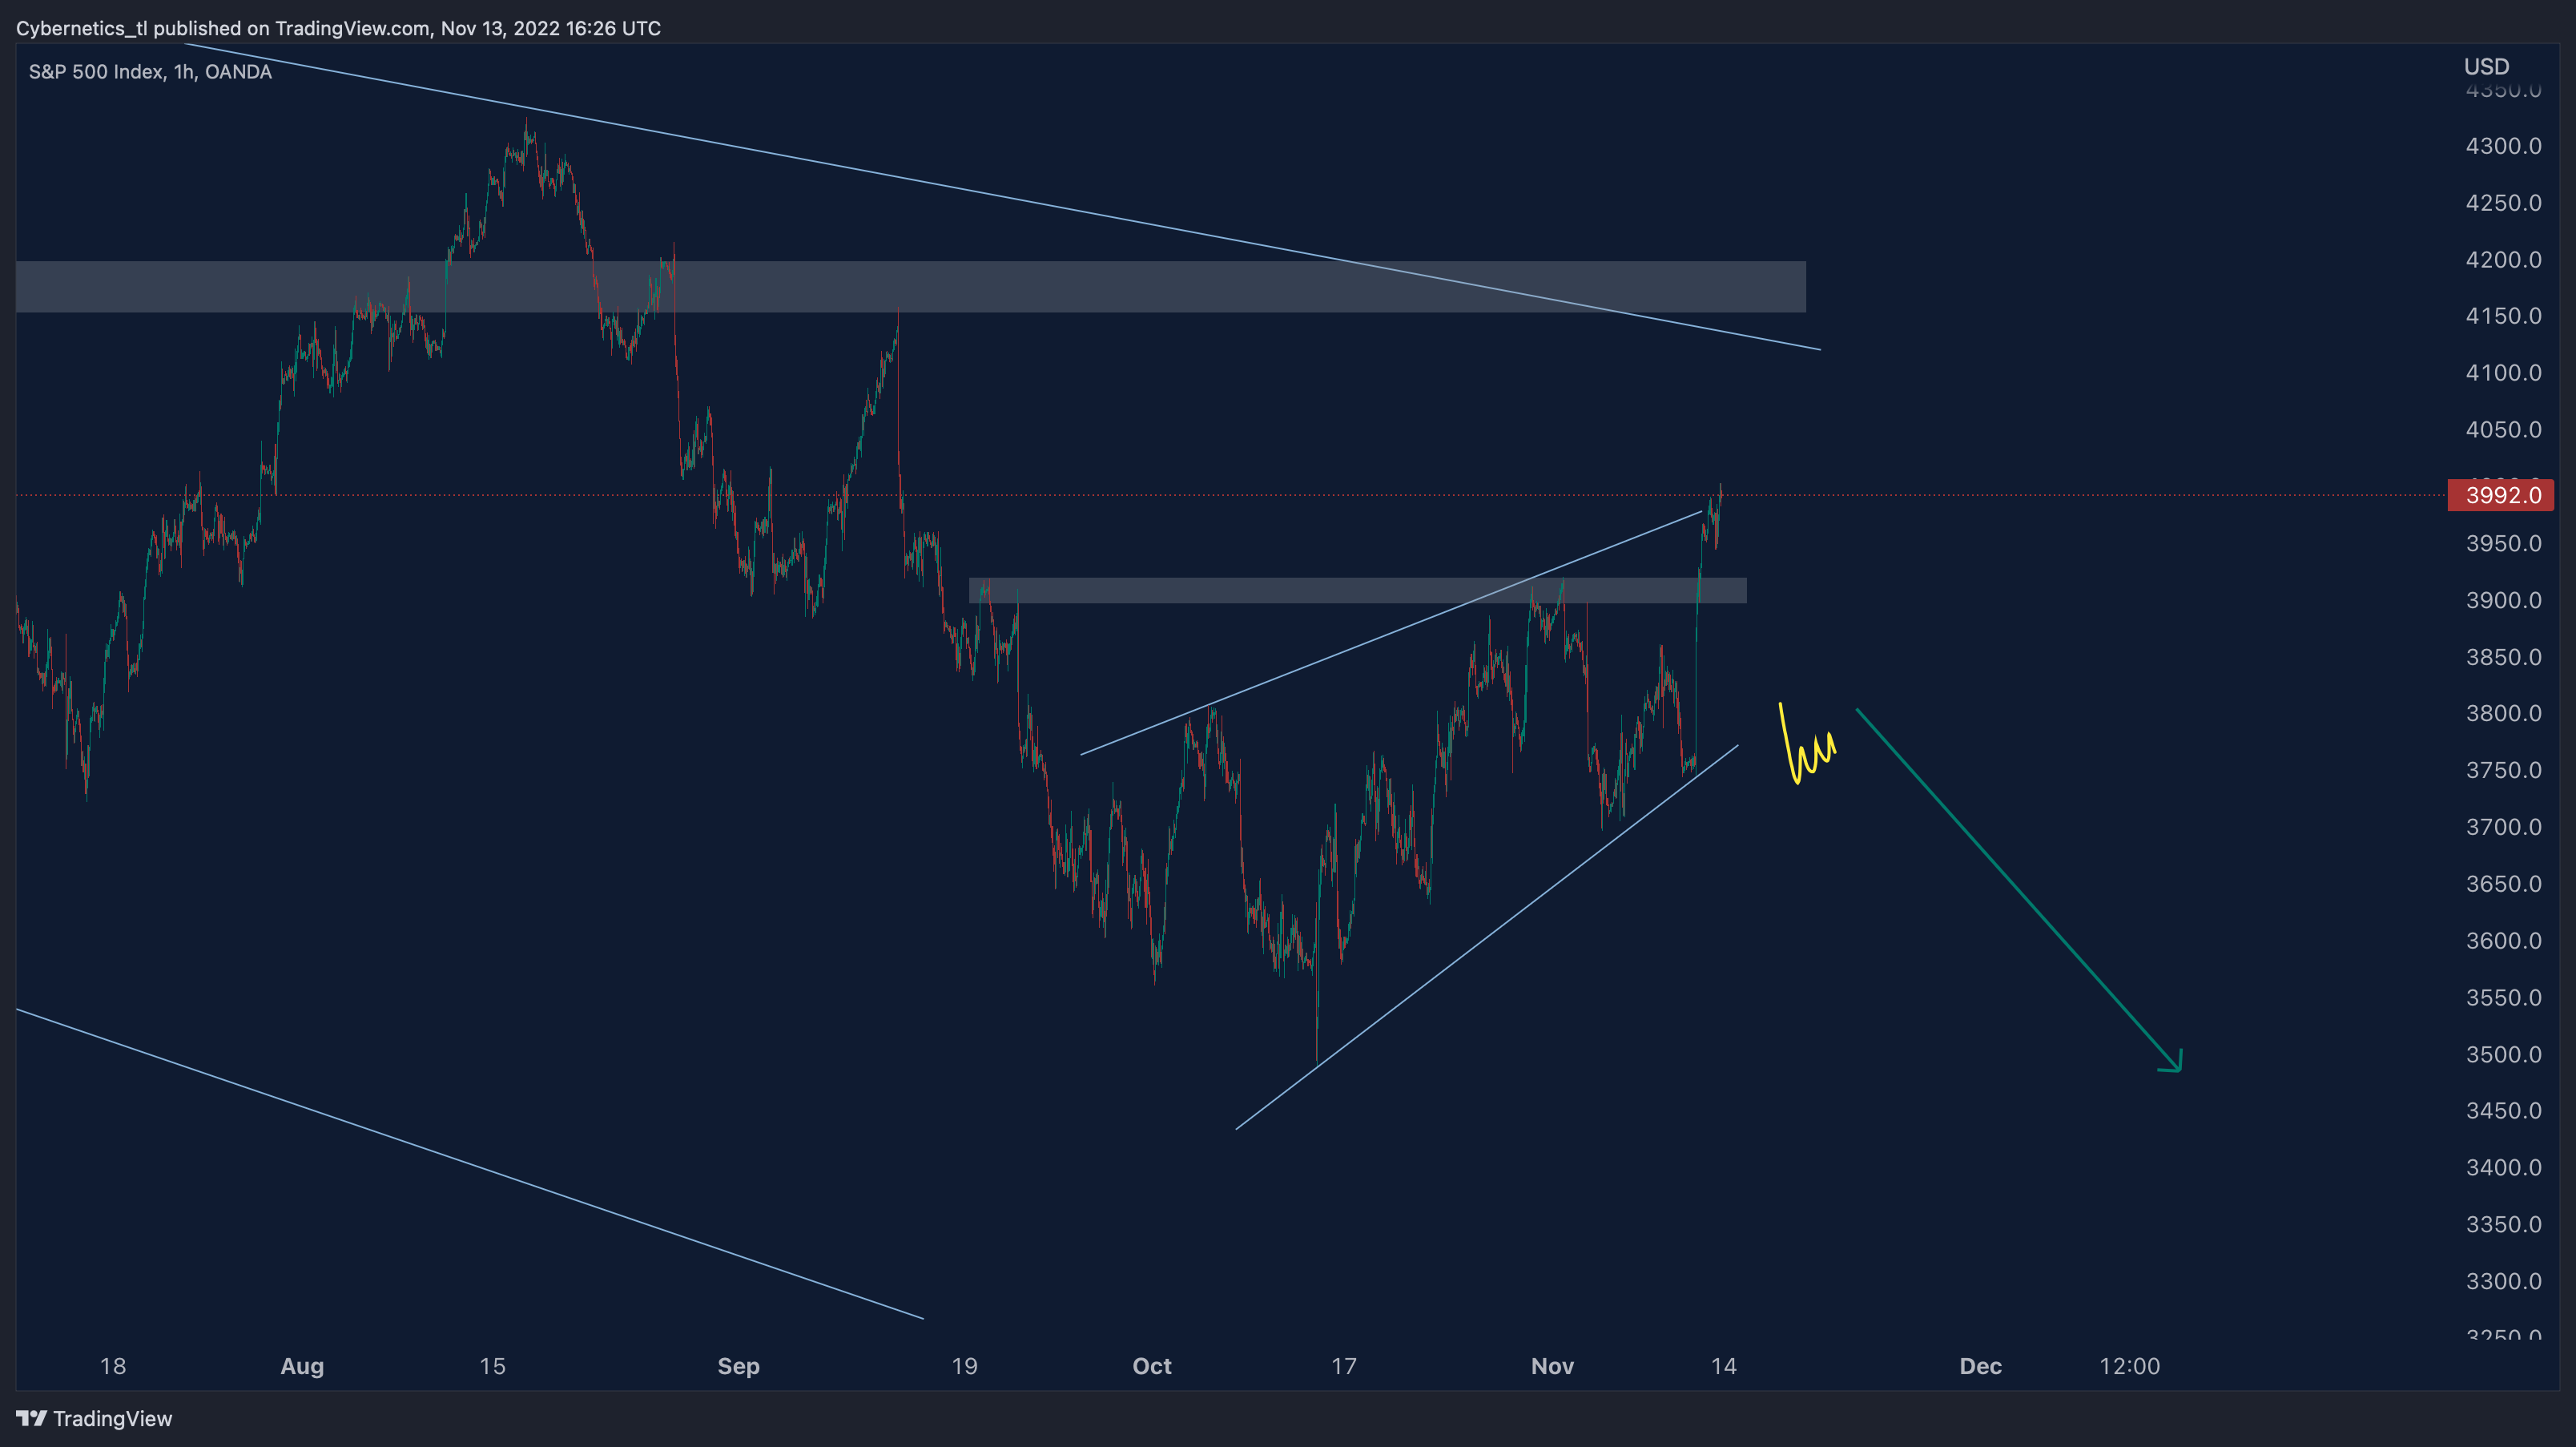The image size is (2576, 1447).
Task: Click the current price label 3992.0
Action: click(x=2501, y=495)
